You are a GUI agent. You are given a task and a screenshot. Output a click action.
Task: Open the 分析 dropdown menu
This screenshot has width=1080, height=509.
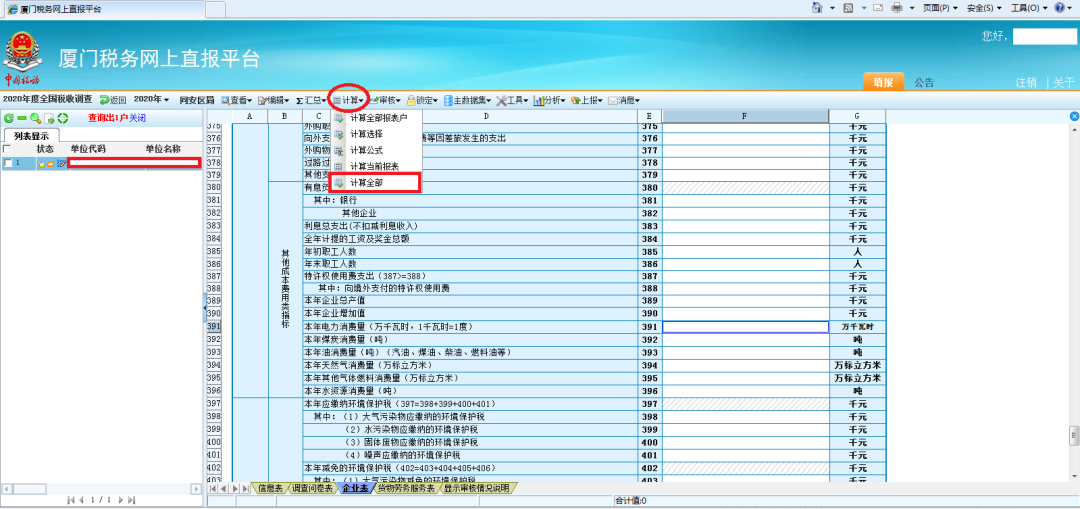tap(550, 100)
